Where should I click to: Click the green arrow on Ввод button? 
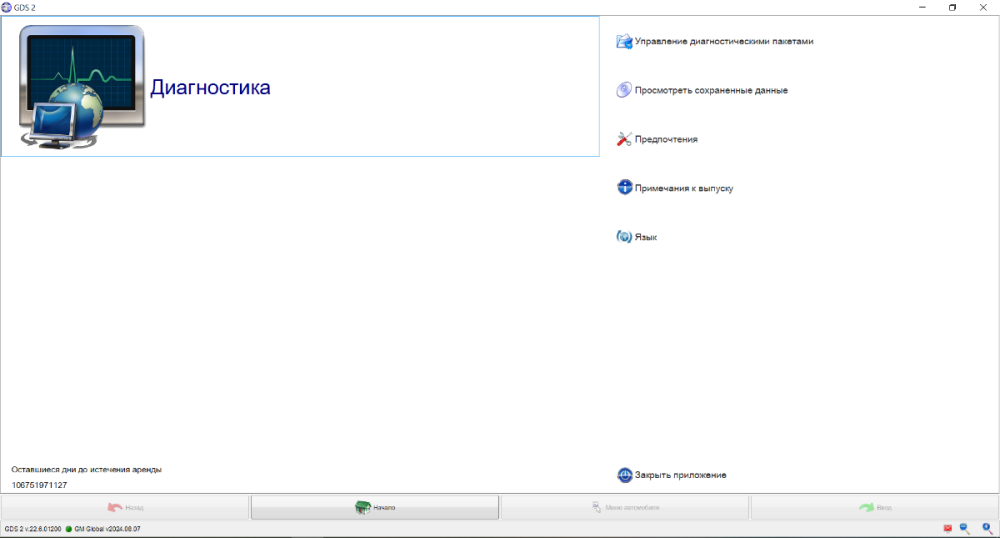click(x=867, y=507)
